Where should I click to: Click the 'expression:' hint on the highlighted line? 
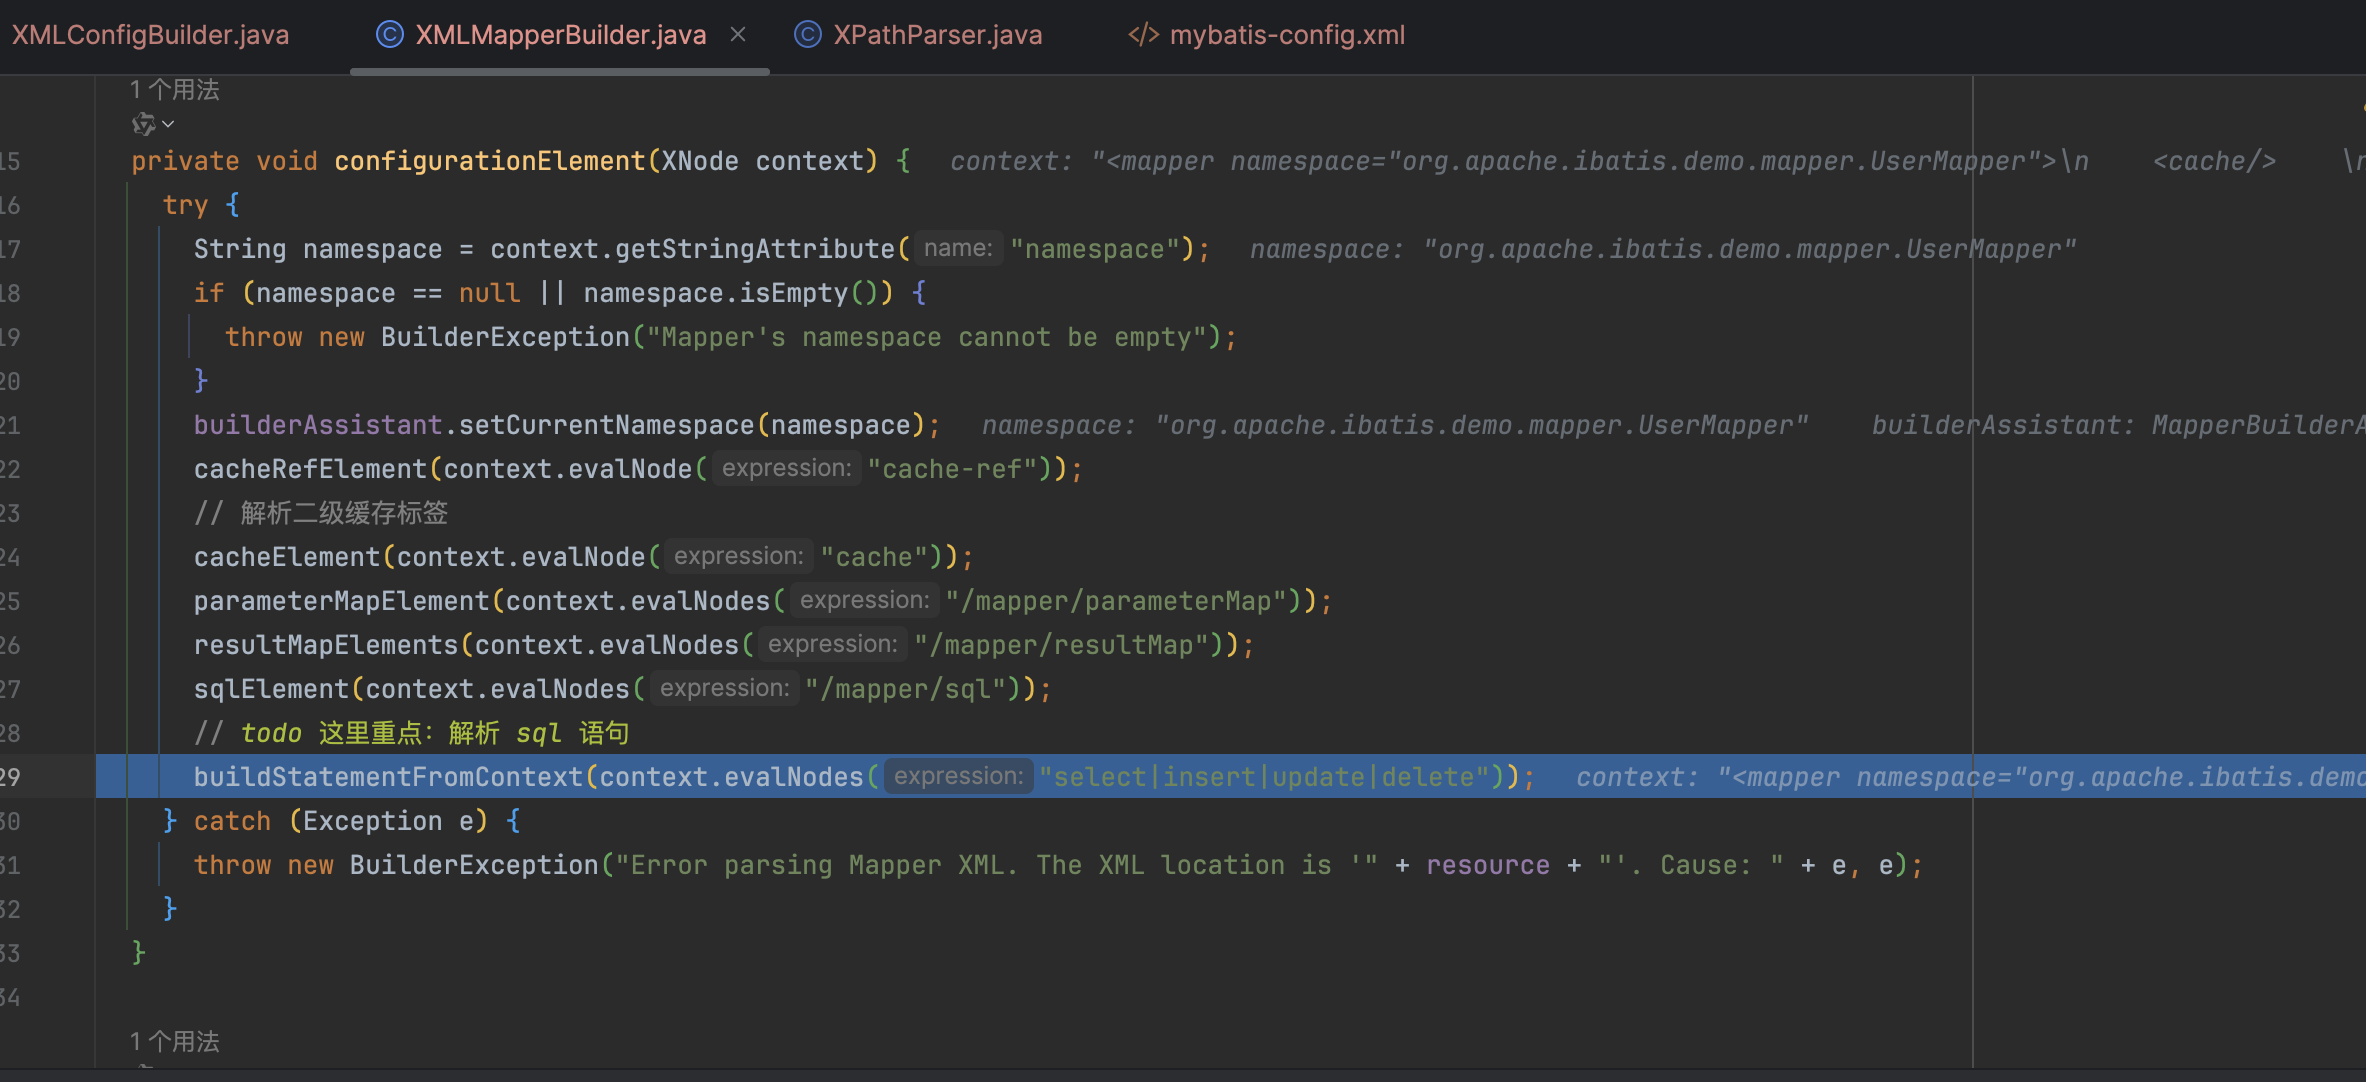pyautogui.click(x=958, y=776)
